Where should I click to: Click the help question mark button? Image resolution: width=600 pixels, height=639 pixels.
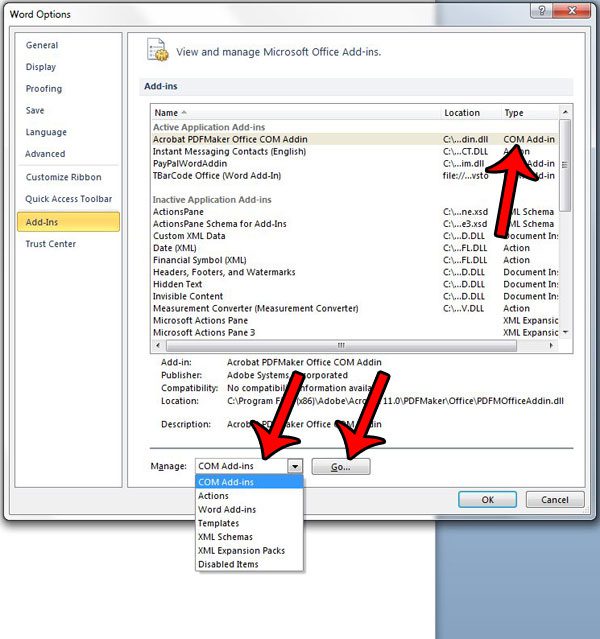541,11
